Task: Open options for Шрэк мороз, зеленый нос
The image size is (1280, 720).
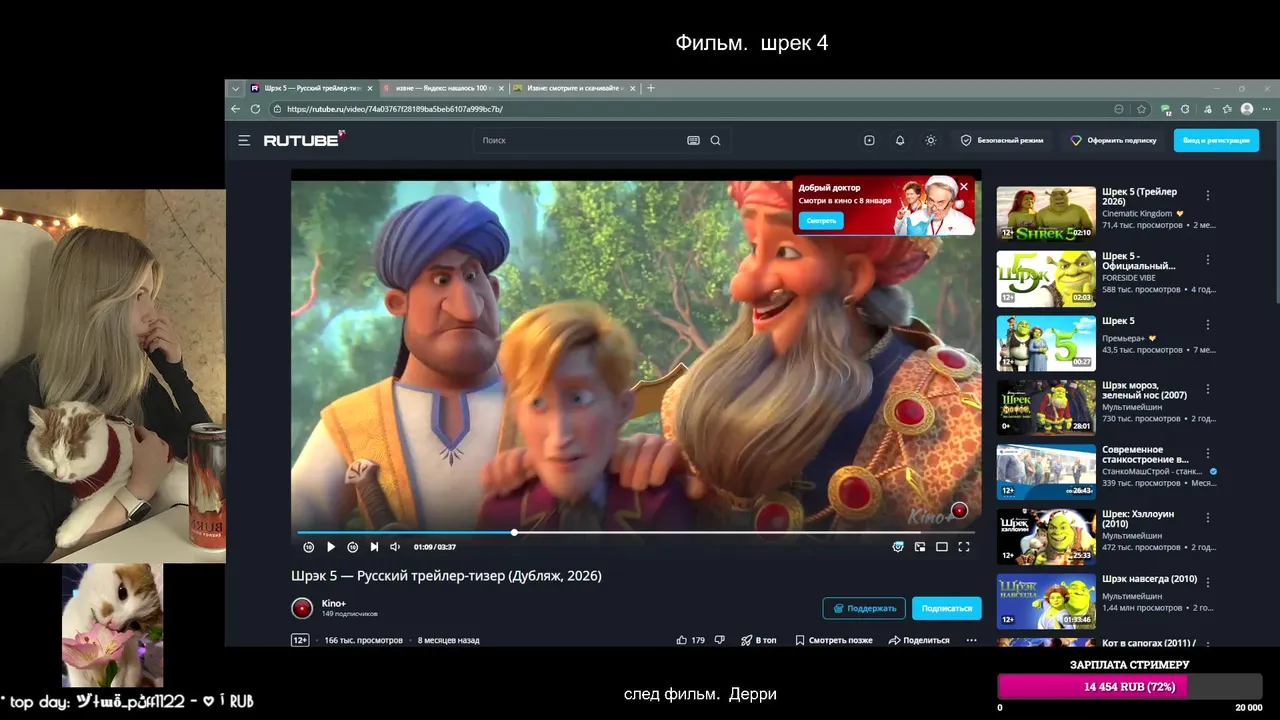Action: click(1208, 389)
